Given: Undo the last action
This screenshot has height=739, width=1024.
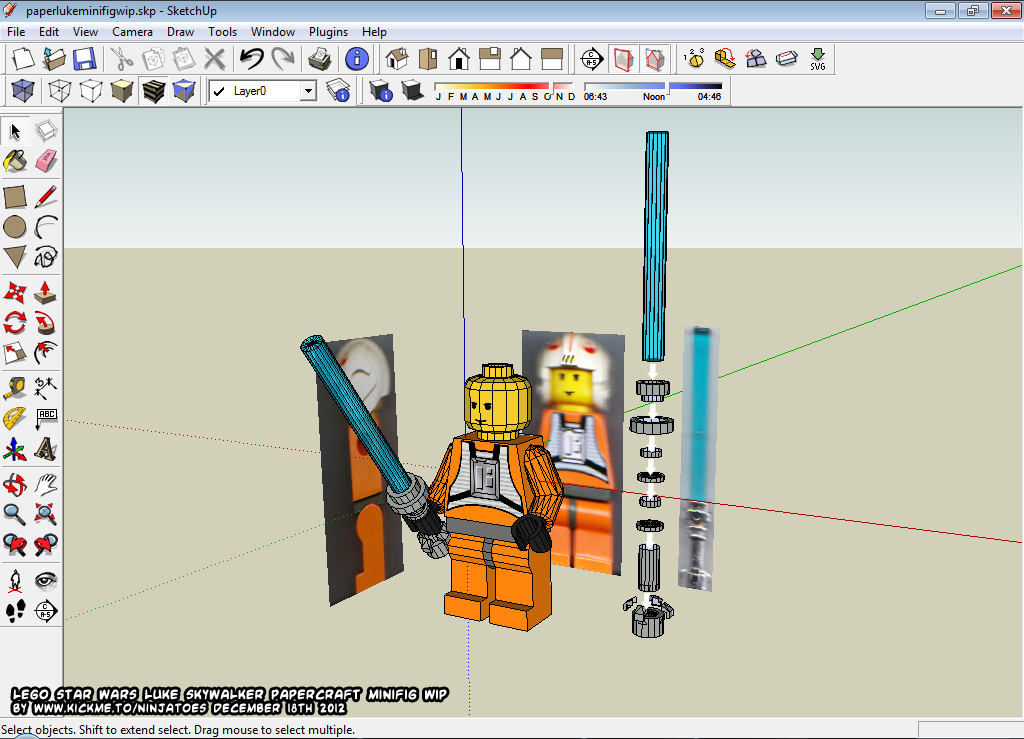Looking at the screenshot, I should pyautogui.click(x=251, y=59).
